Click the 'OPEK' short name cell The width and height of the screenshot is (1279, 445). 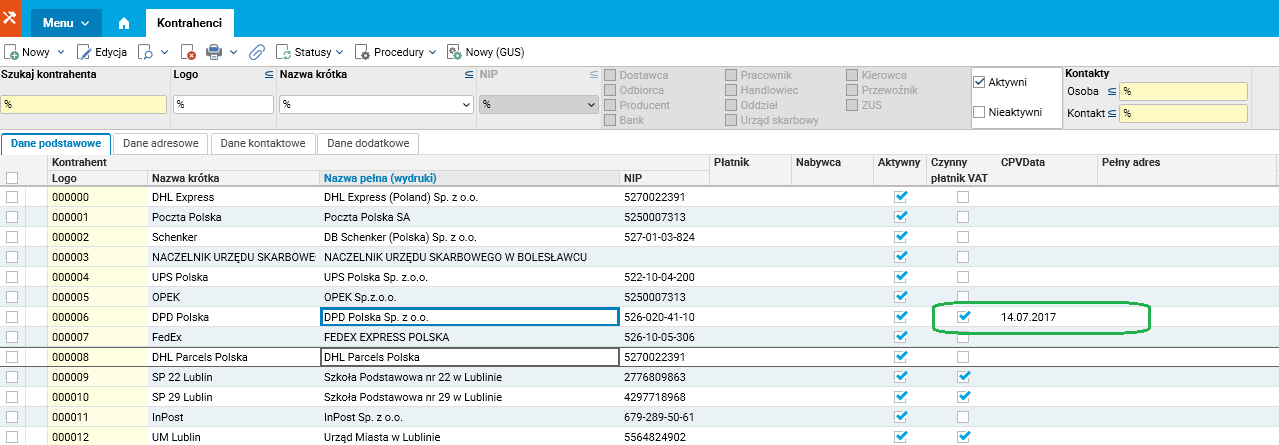point(233,297)
